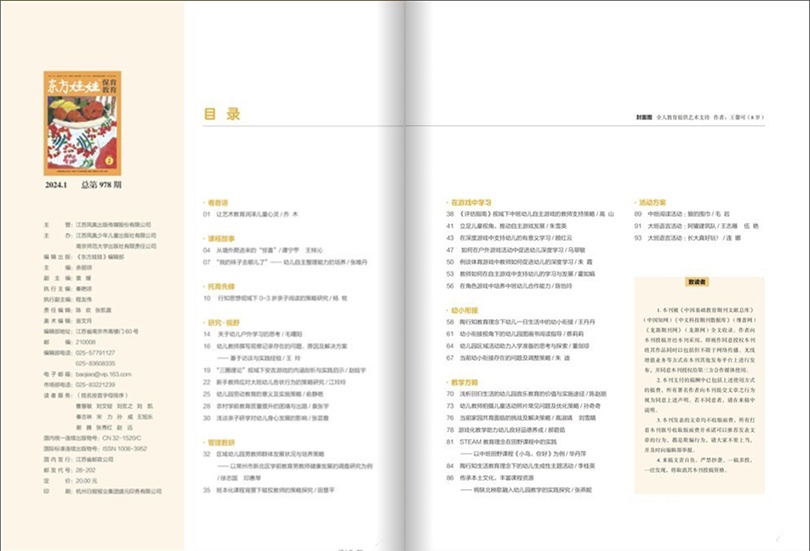Click the serial number CN 32-1520/C

[121, 438]
